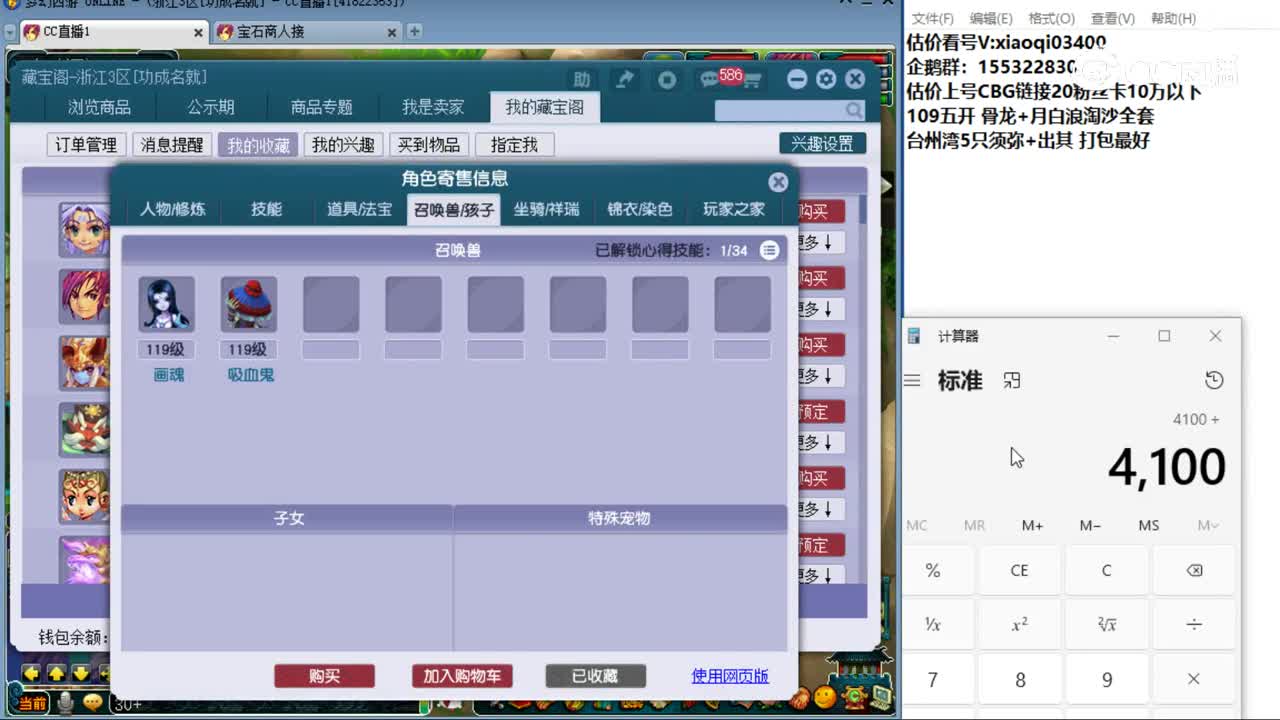Switch to the 坐骑/祥瑞 tab
This screenshot has width=1280, height=720.
tap(546, 211)
